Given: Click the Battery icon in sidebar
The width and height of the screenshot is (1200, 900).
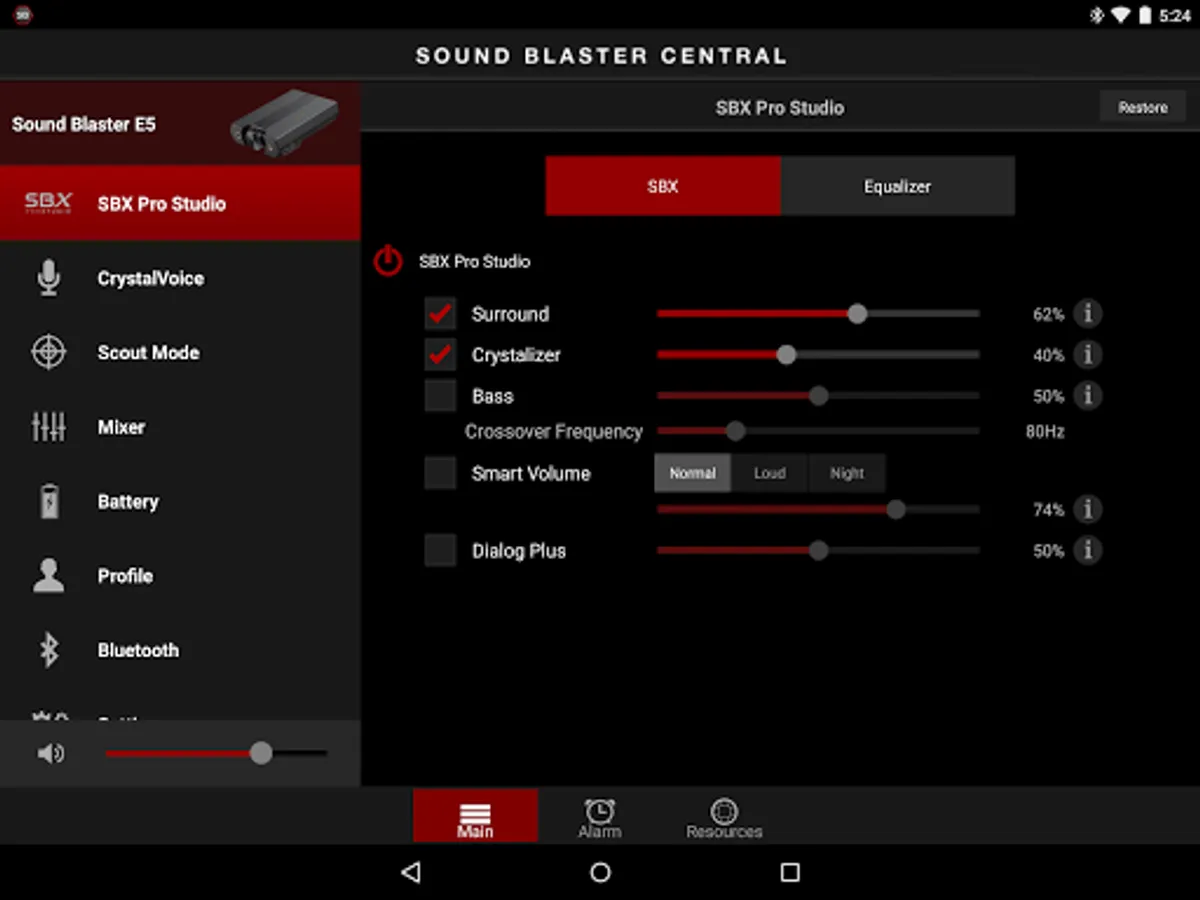Looking at the screenshot, I should pyautogui.click(x=48, y=501).
